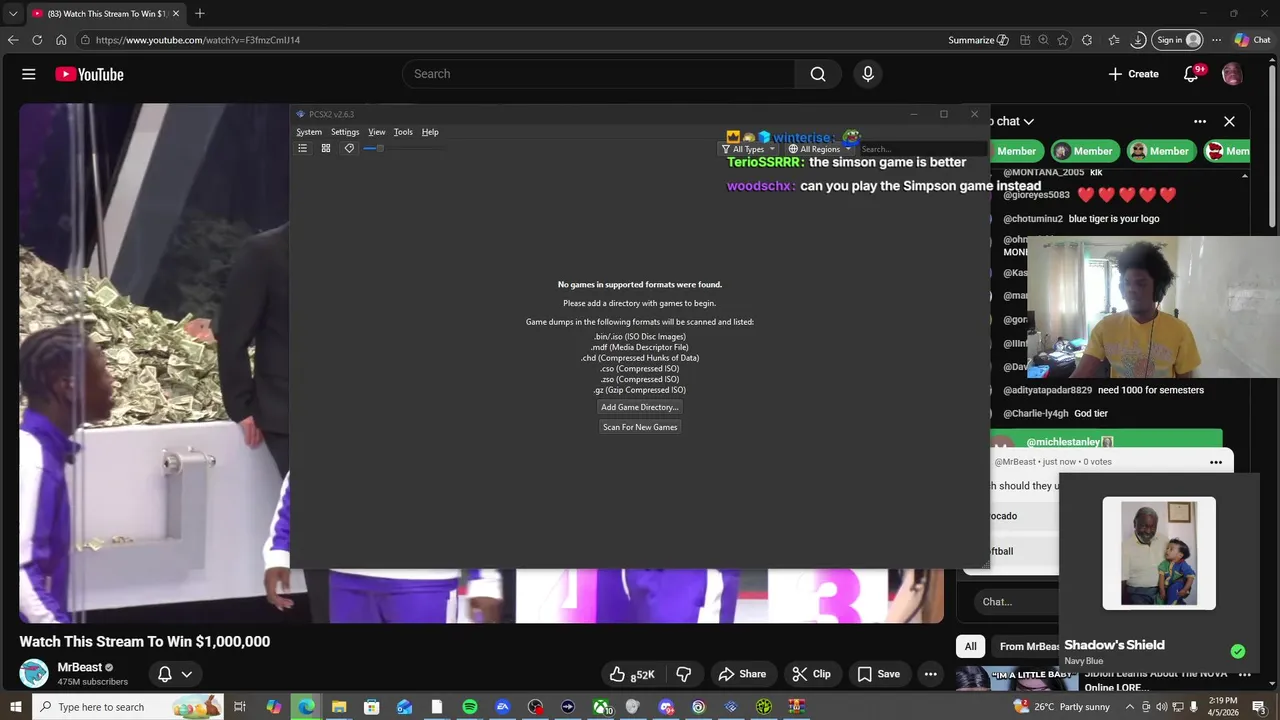The image size is (1280, 720).
Task: Share the video
Action: 742,674
